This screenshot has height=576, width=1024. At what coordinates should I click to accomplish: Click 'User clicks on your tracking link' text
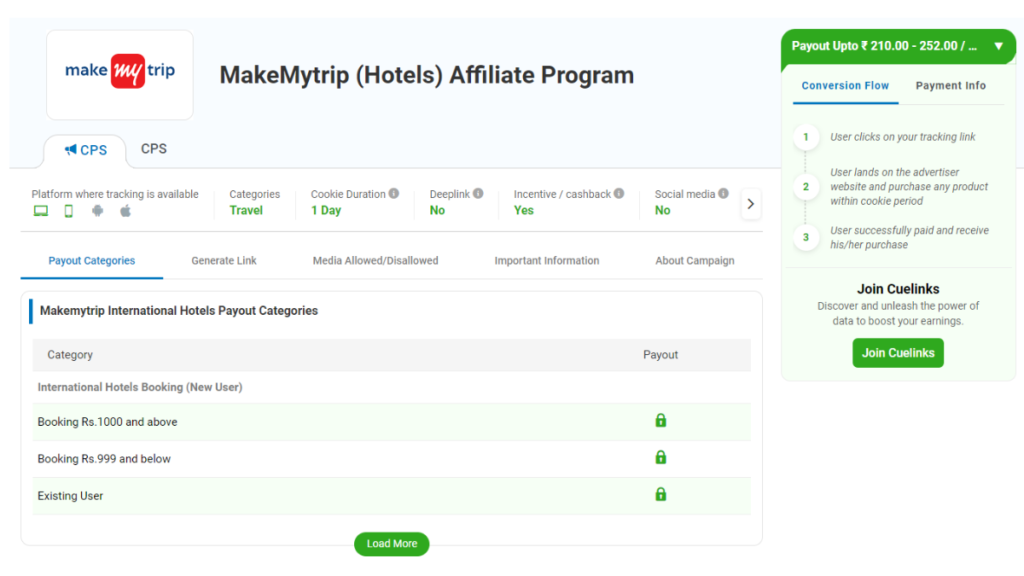[903, 137]
